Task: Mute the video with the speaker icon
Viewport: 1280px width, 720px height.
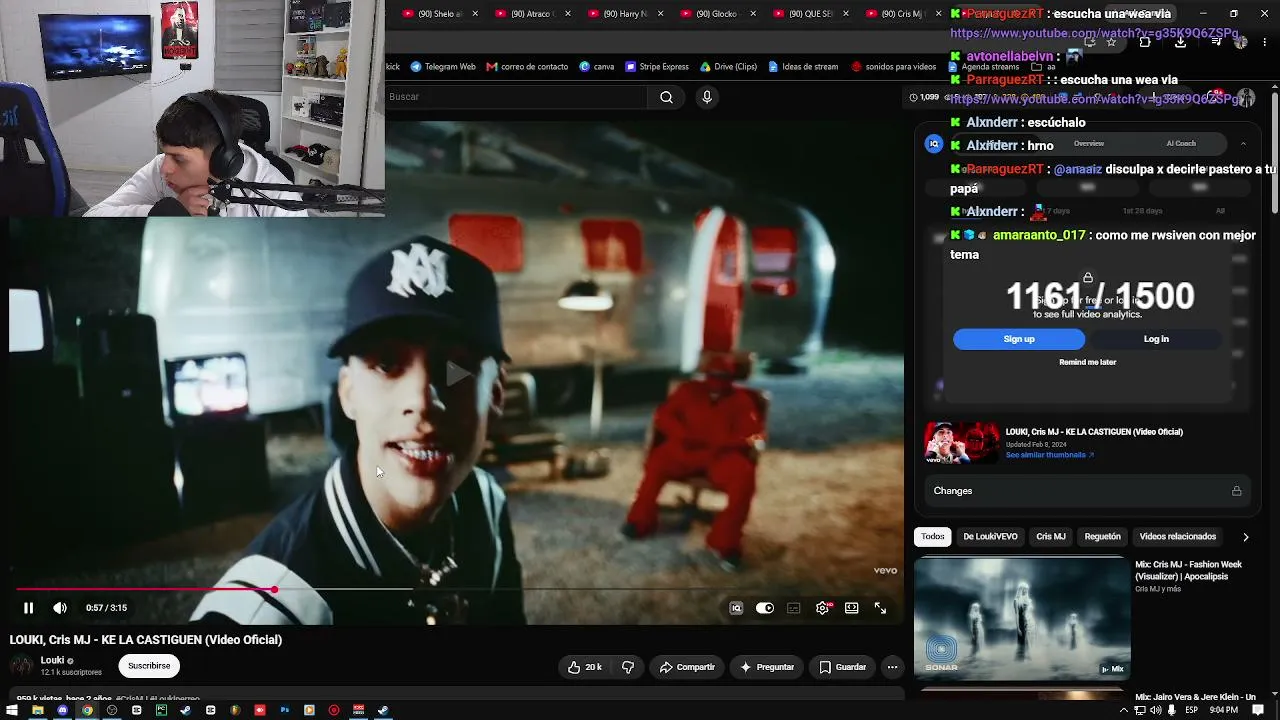Action: tap(60, 608)
